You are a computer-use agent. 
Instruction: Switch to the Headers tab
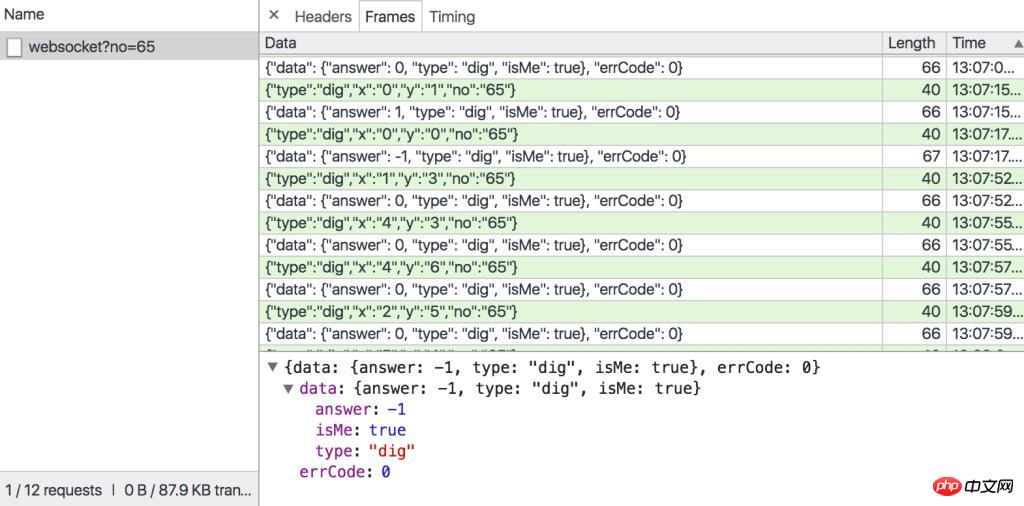coord(323,16)
